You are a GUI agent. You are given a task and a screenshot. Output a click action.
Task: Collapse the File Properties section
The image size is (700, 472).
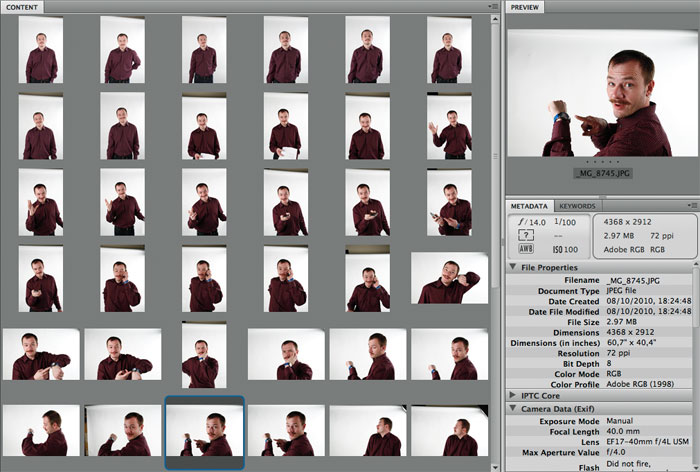pyautogui.click(x=512, y=268)
